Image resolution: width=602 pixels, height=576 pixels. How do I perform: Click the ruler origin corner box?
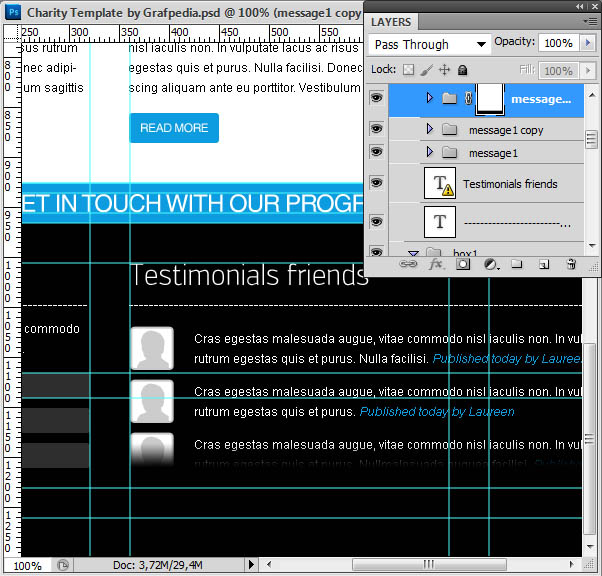point(12,33)
